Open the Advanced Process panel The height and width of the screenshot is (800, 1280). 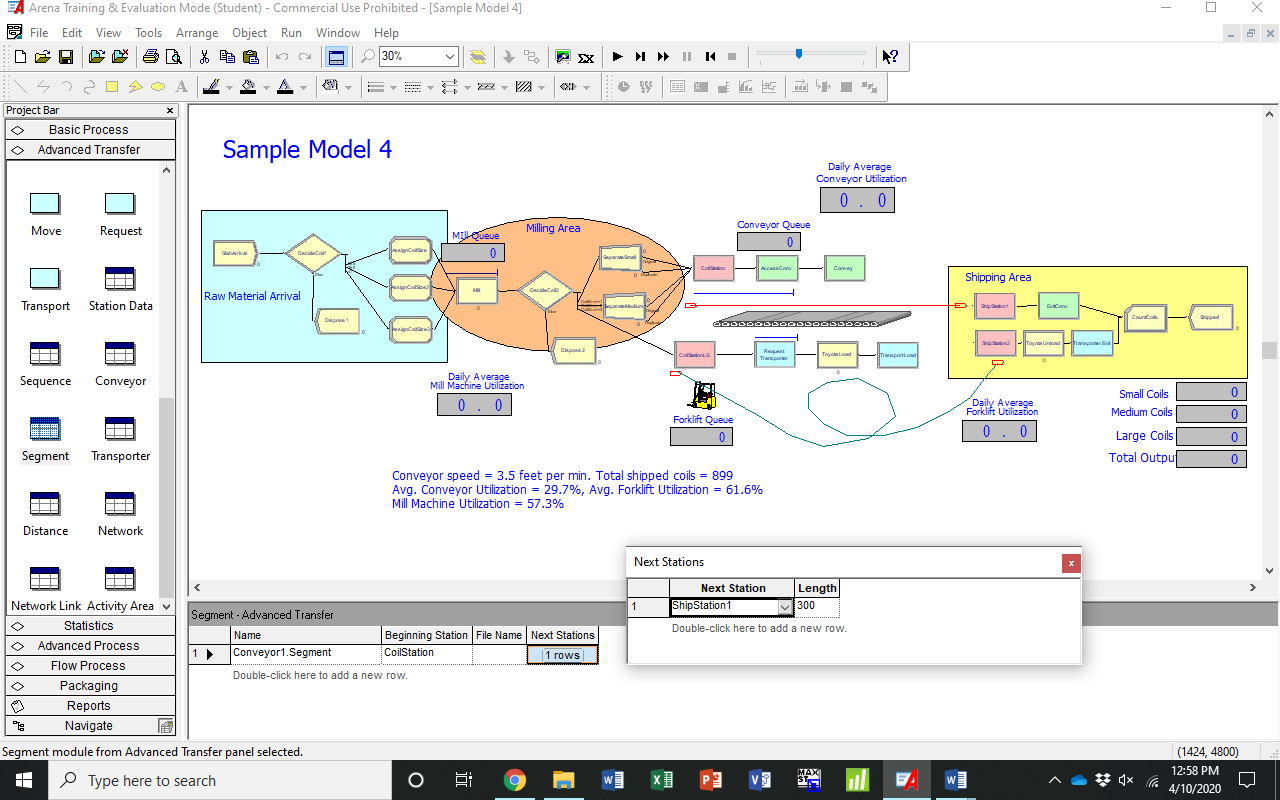[x=90, y=646]
